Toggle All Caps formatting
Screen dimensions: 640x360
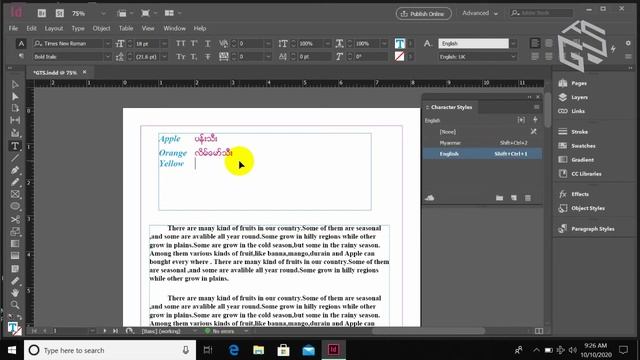pyautogui.click(x=181, y=43)
